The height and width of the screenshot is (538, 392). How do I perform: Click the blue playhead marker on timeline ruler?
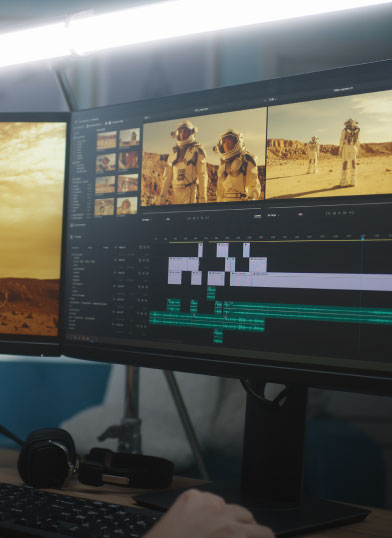[362, 237]
